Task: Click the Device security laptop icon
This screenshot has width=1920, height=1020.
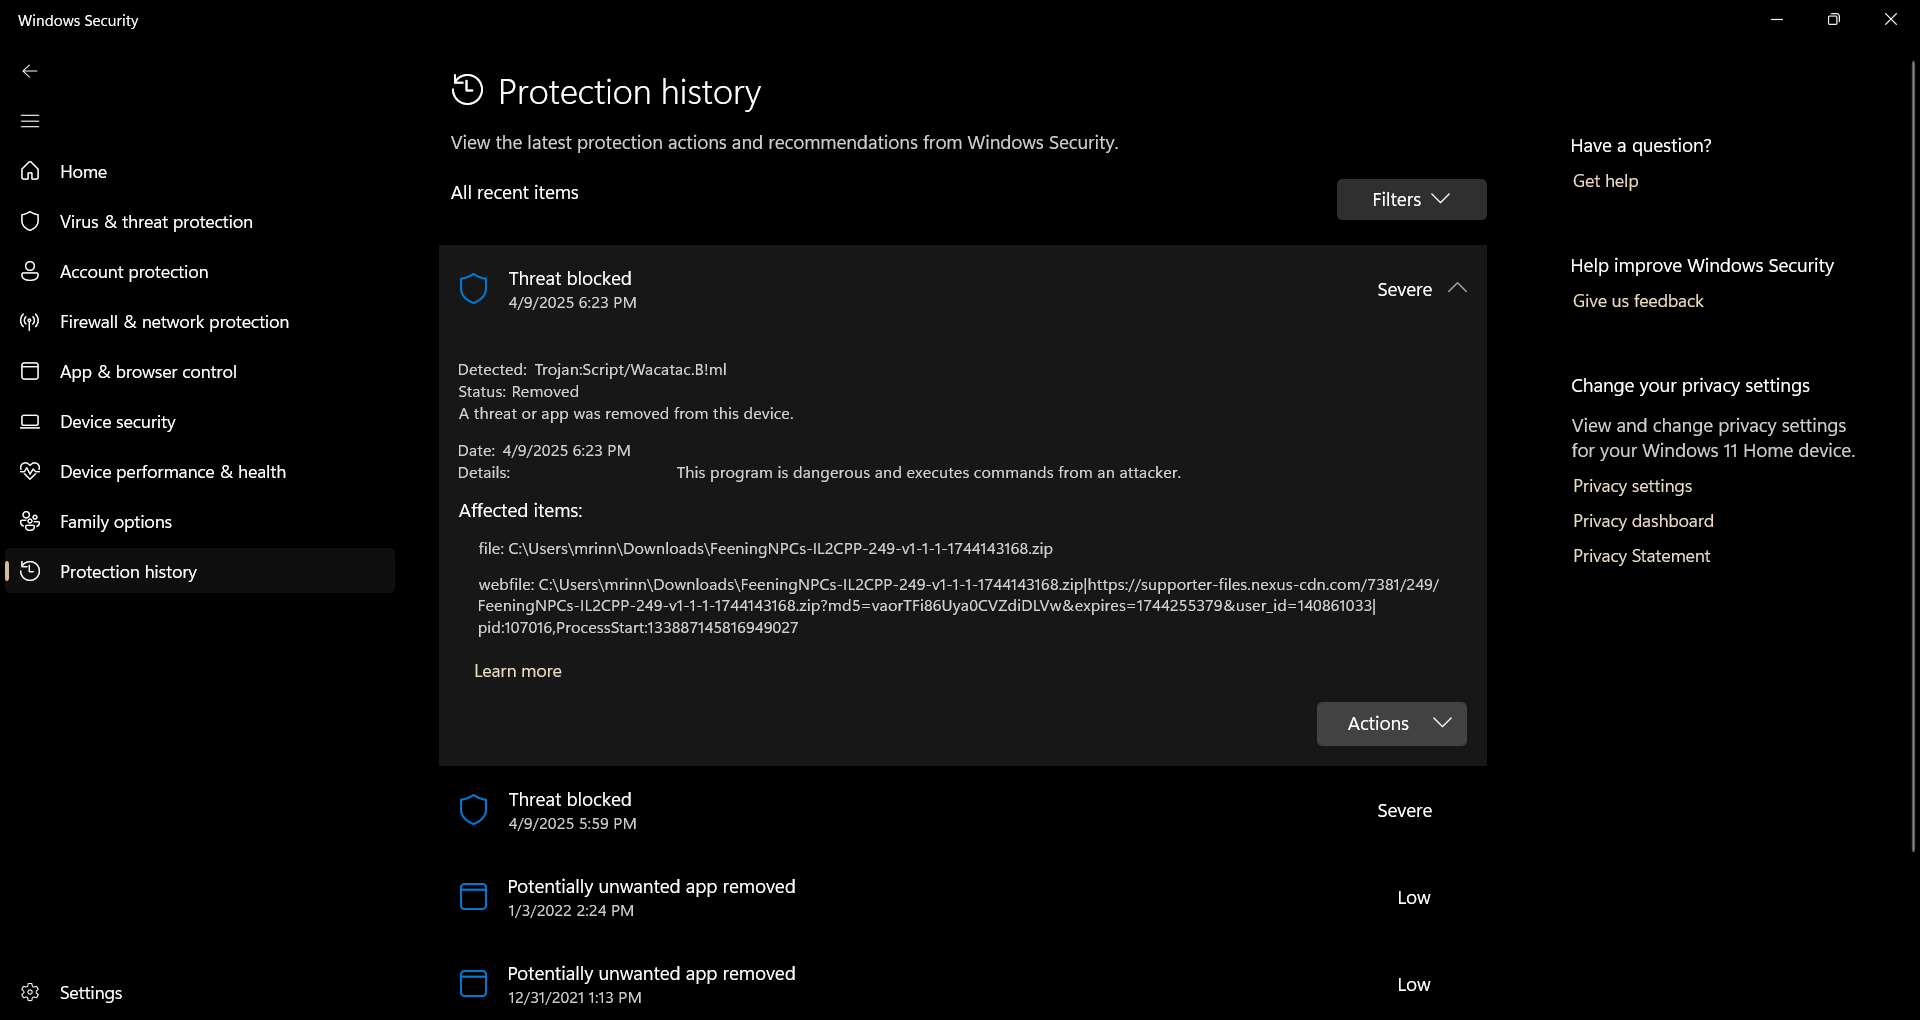Action: point(30,421)
